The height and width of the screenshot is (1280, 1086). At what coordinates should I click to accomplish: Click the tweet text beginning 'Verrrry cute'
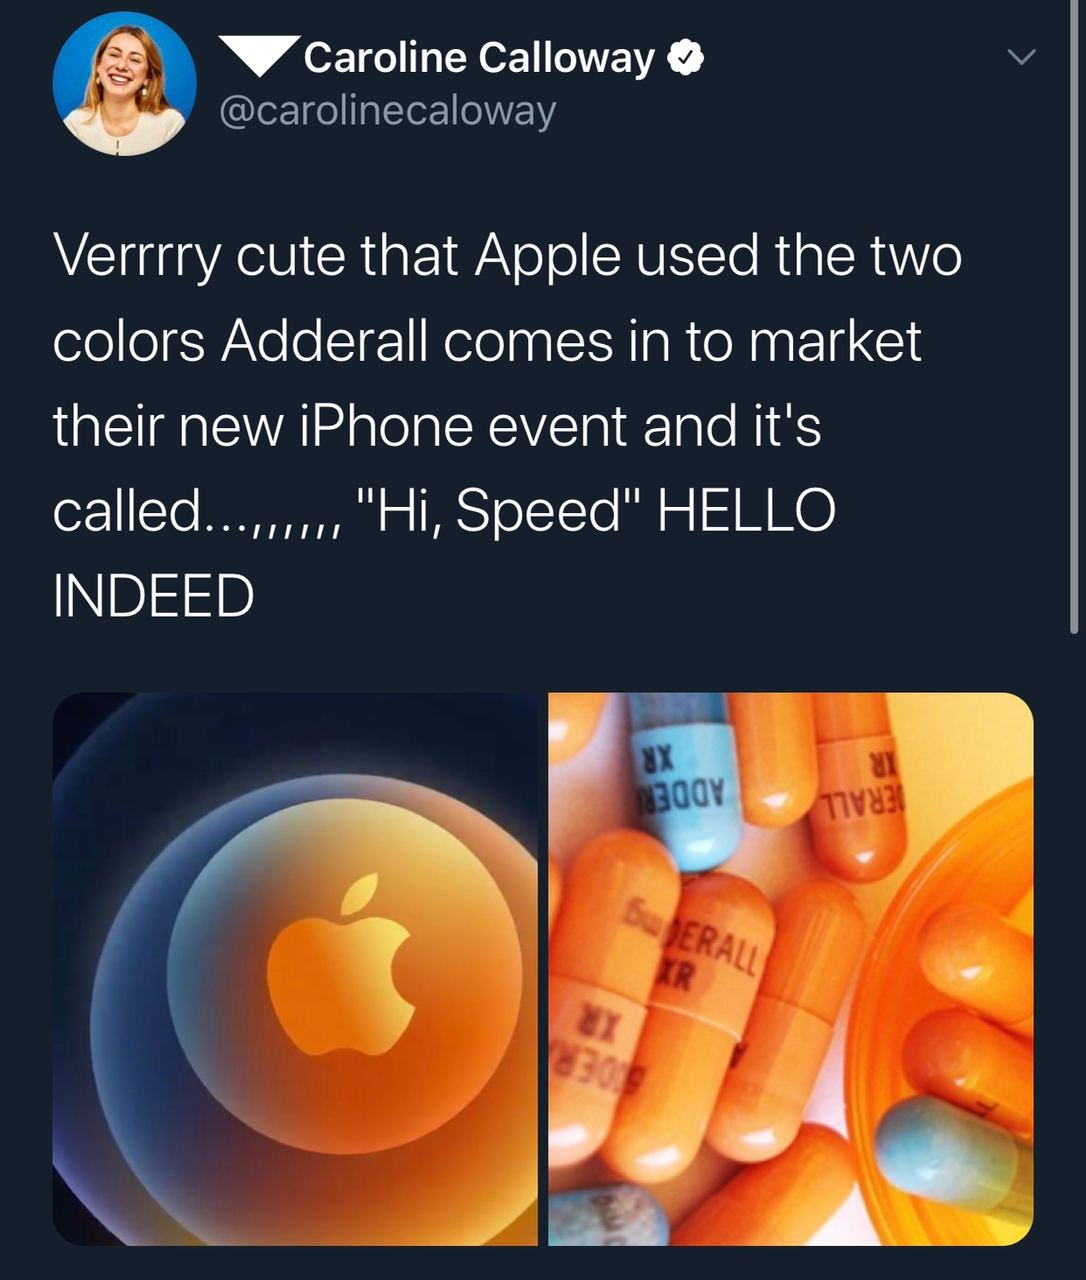(507, 424)
